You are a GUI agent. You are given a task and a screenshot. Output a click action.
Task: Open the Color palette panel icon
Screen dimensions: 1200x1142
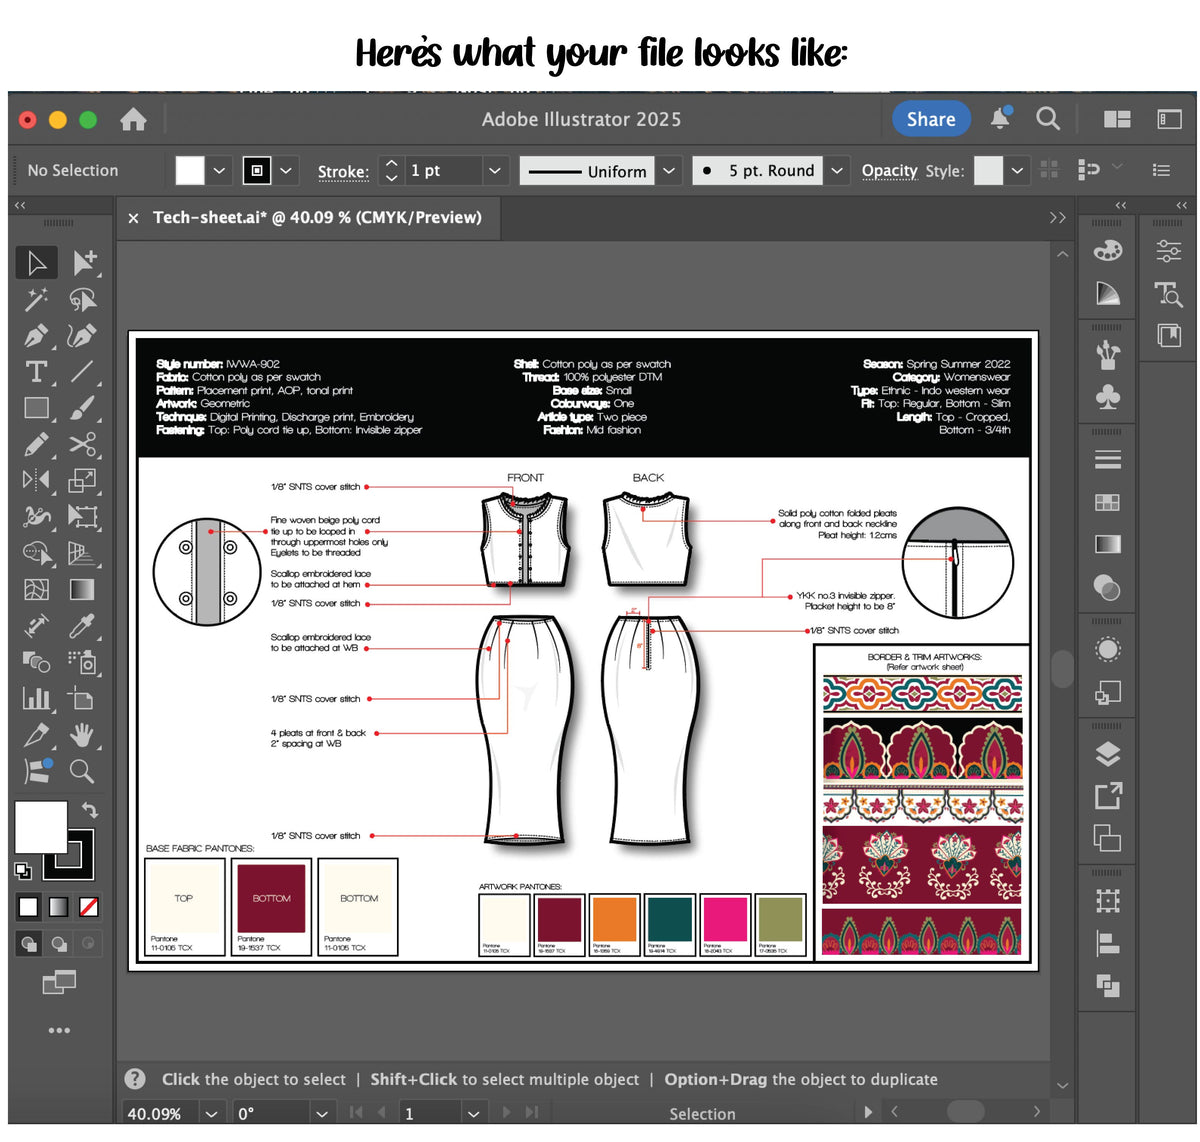coord(1107,251)
